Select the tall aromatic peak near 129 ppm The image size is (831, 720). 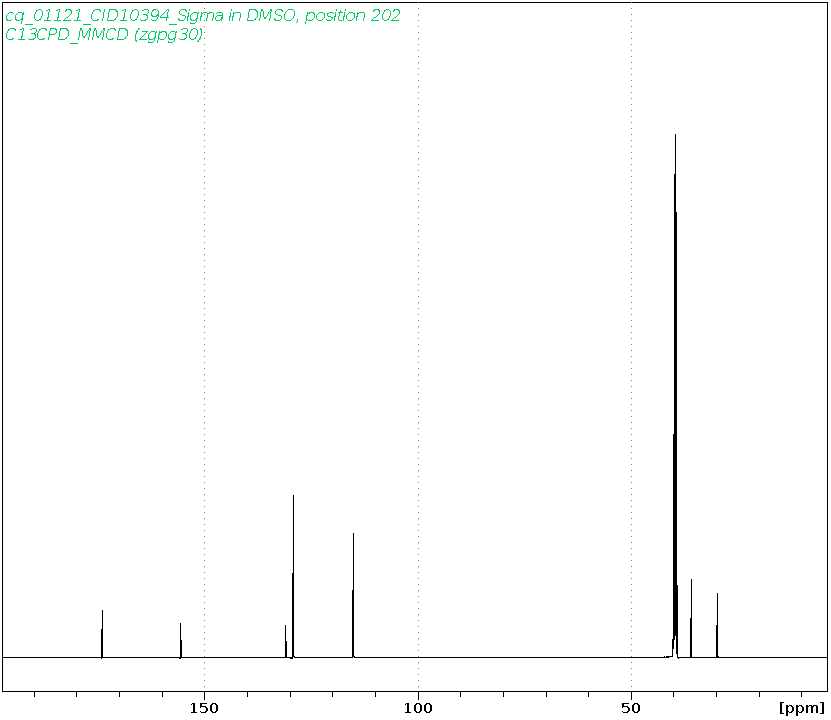293,576
